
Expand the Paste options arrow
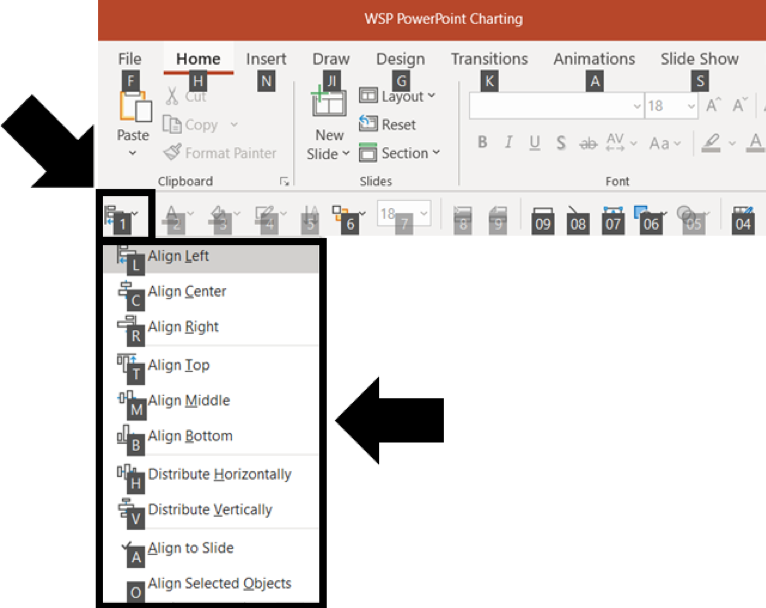click(x=132, y=153)
